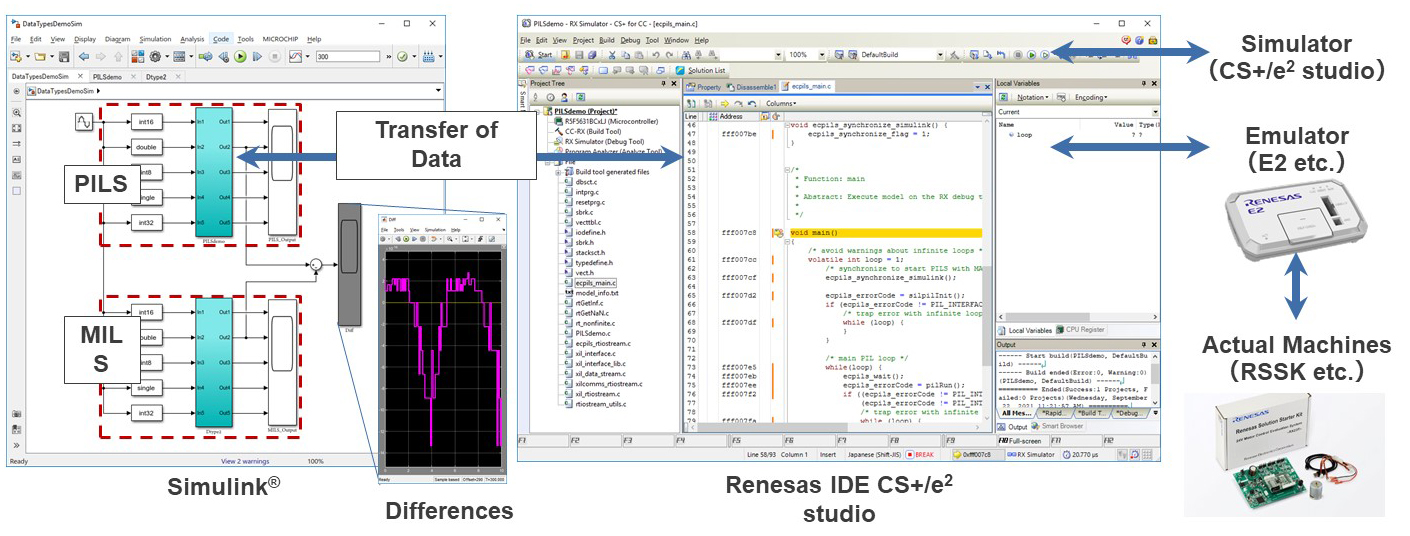Viewport: 1410px width, 536px height.
Task: Click the Back navigation arrow in Simulink
Action: click(x=84, y=56)
